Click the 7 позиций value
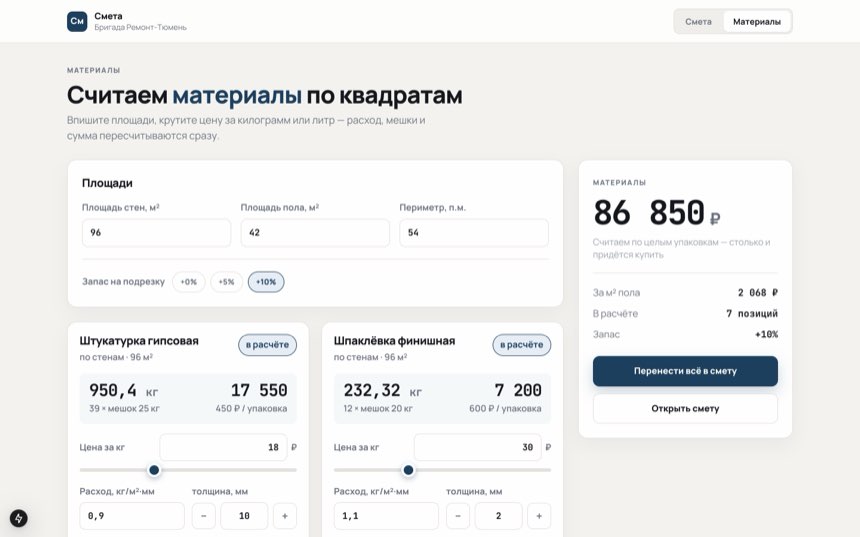This screenshot has height=537, width=860. 752,313
